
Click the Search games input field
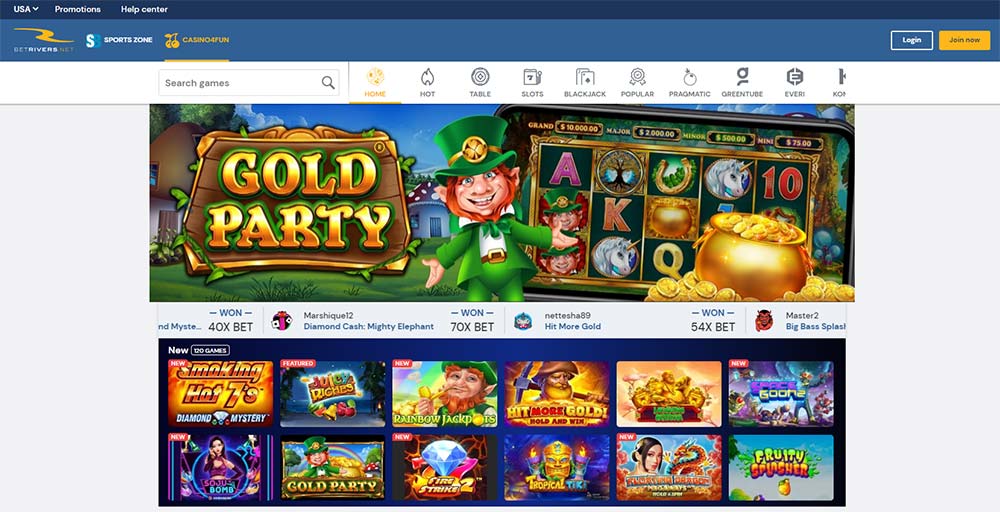(249, 83)
